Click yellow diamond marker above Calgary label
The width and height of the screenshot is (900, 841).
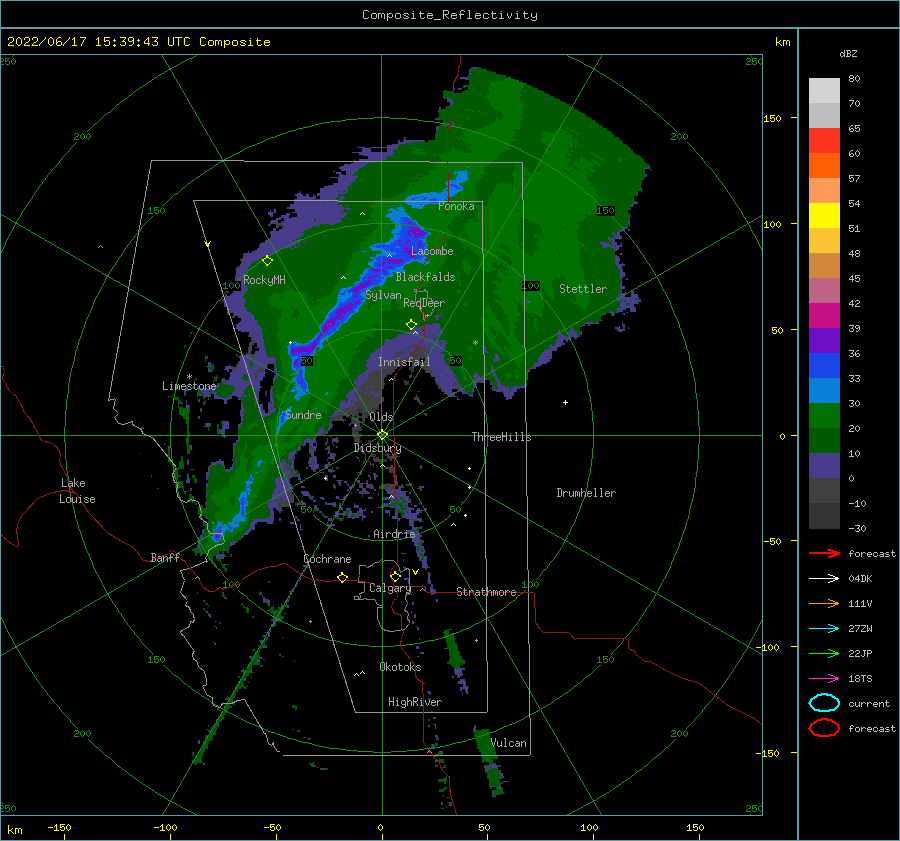395,576
